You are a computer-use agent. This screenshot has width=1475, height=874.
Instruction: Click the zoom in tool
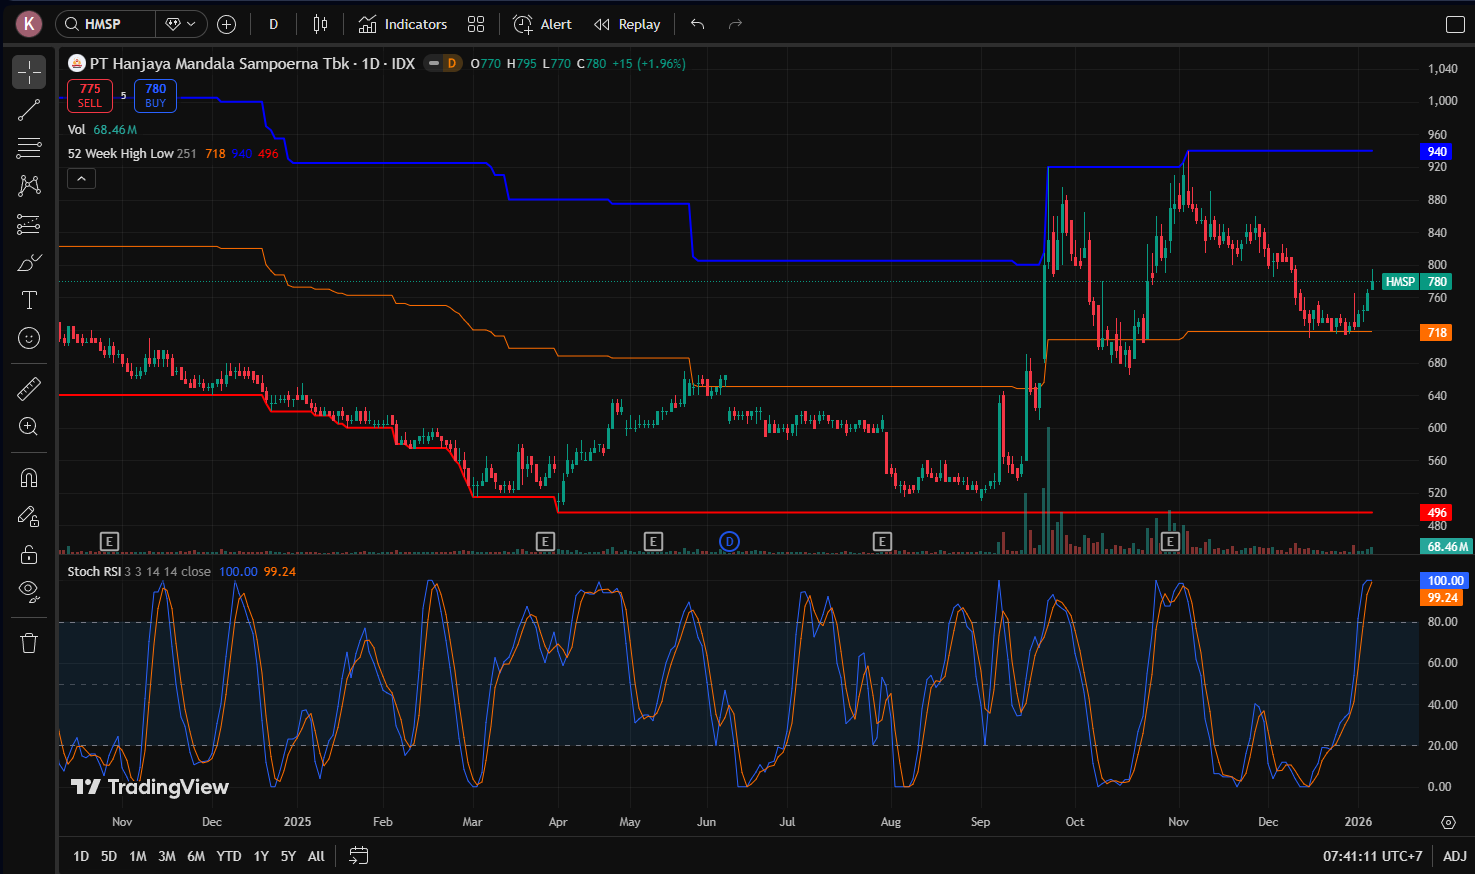(29, 427)
